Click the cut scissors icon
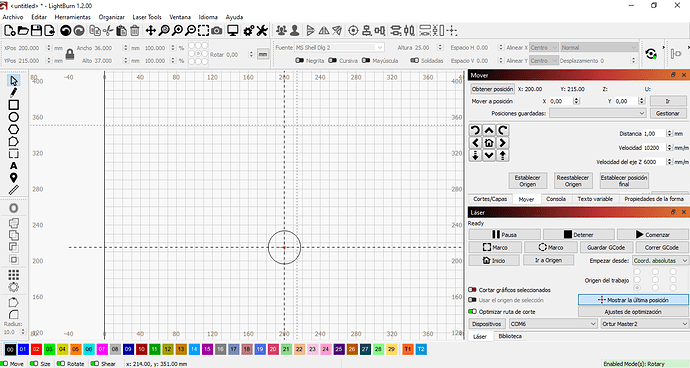This screenshot has width=690, height=368. point(108,30)
